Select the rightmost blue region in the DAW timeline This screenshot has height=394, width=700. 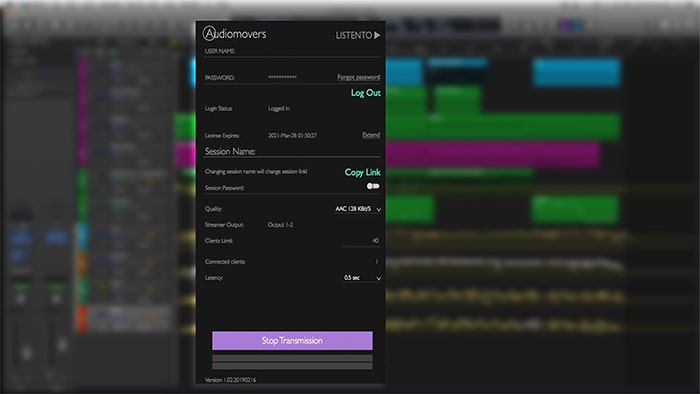pyautogui.click(x=576, y=72)
